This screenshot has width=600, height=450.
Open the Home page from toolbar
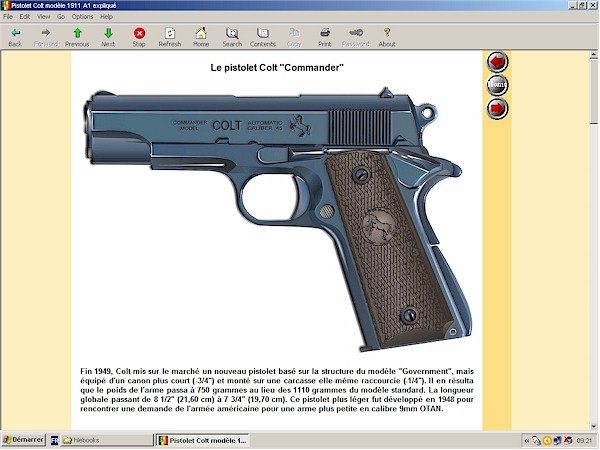[201, 37]
